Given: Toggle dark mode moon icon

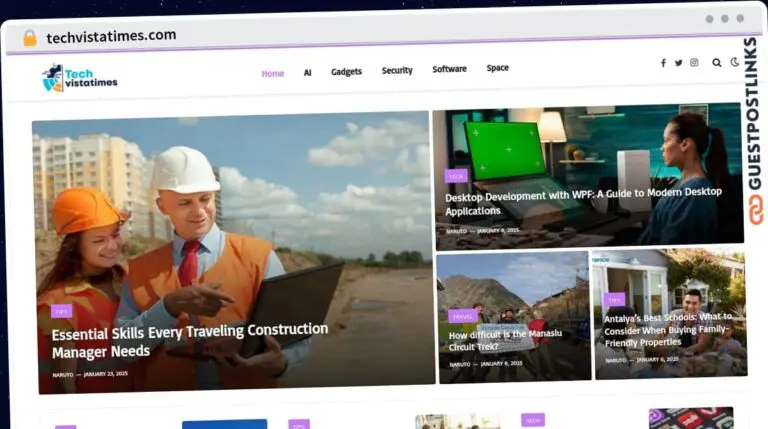Looking at the screenshot, I should coord(735,62).
